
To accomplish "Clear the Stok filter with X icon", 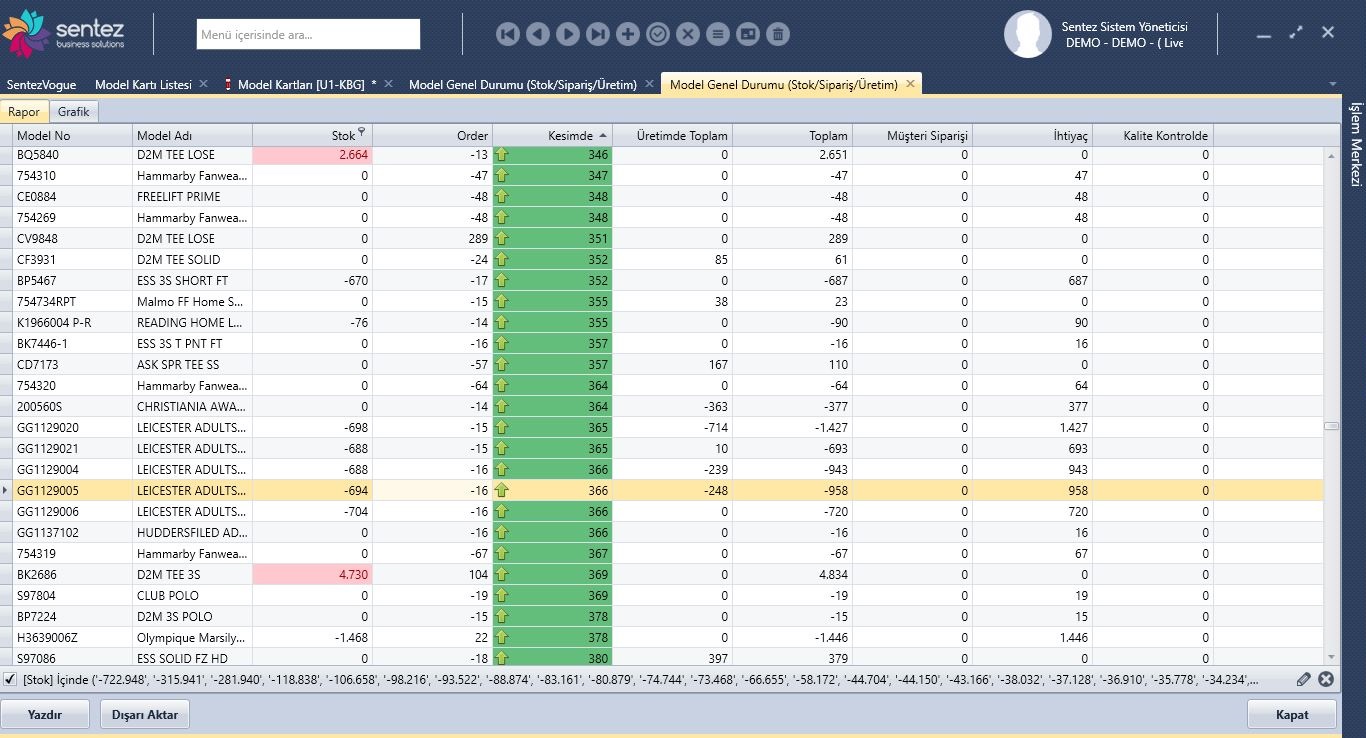I will [1326, 679].
